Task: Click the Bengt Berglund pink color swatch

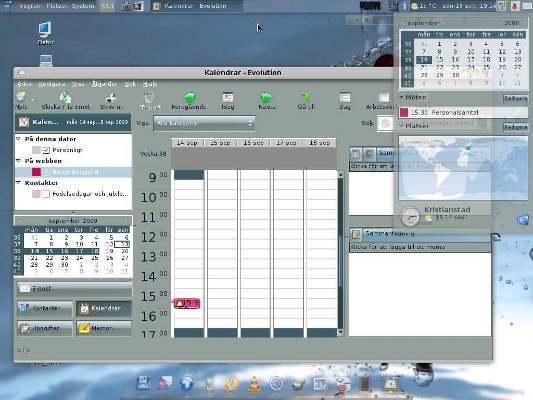Action: point(36,172)
